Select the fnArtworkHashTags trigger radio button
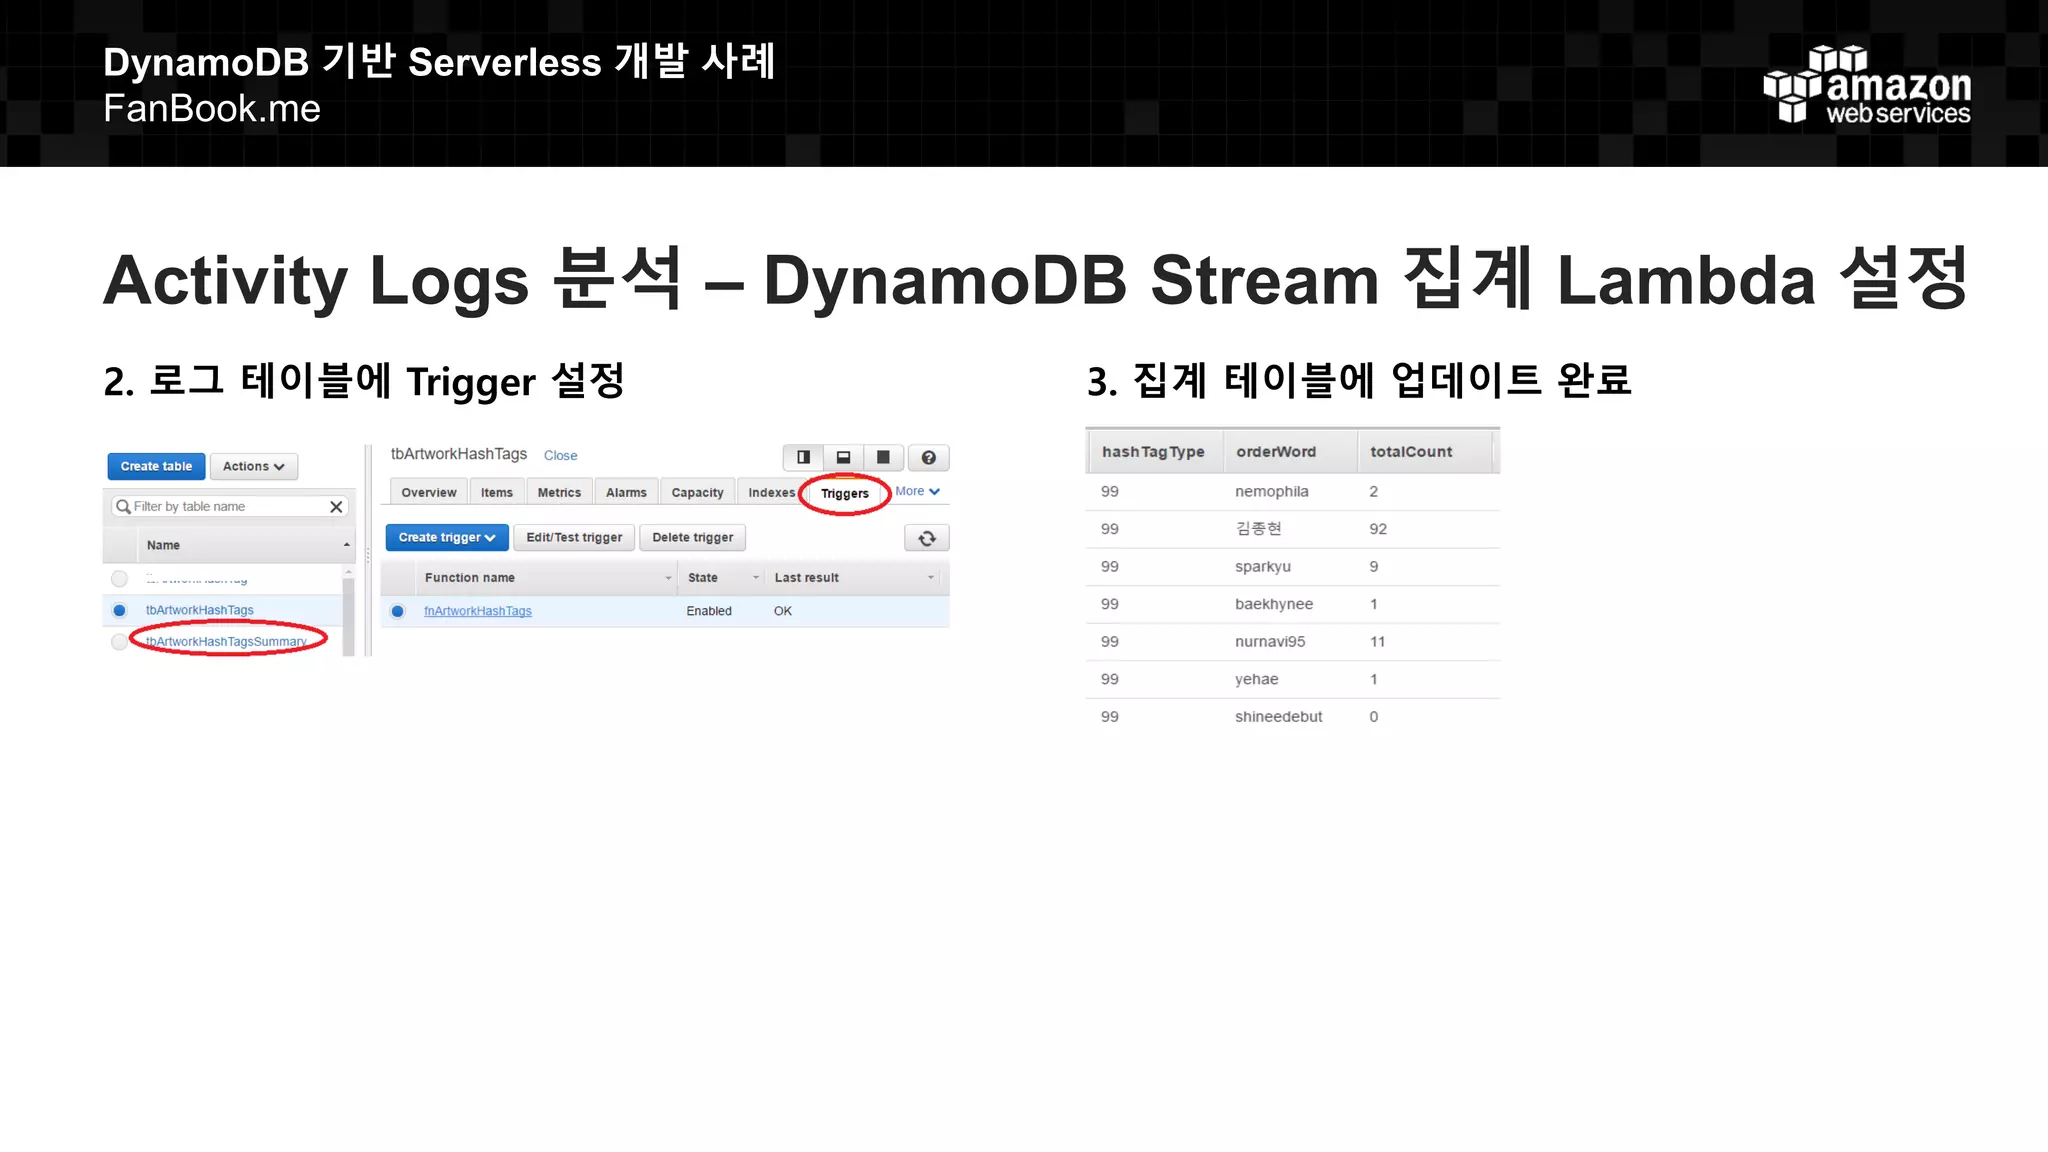Screen dimensions: 2048x1152 point(398,611)
